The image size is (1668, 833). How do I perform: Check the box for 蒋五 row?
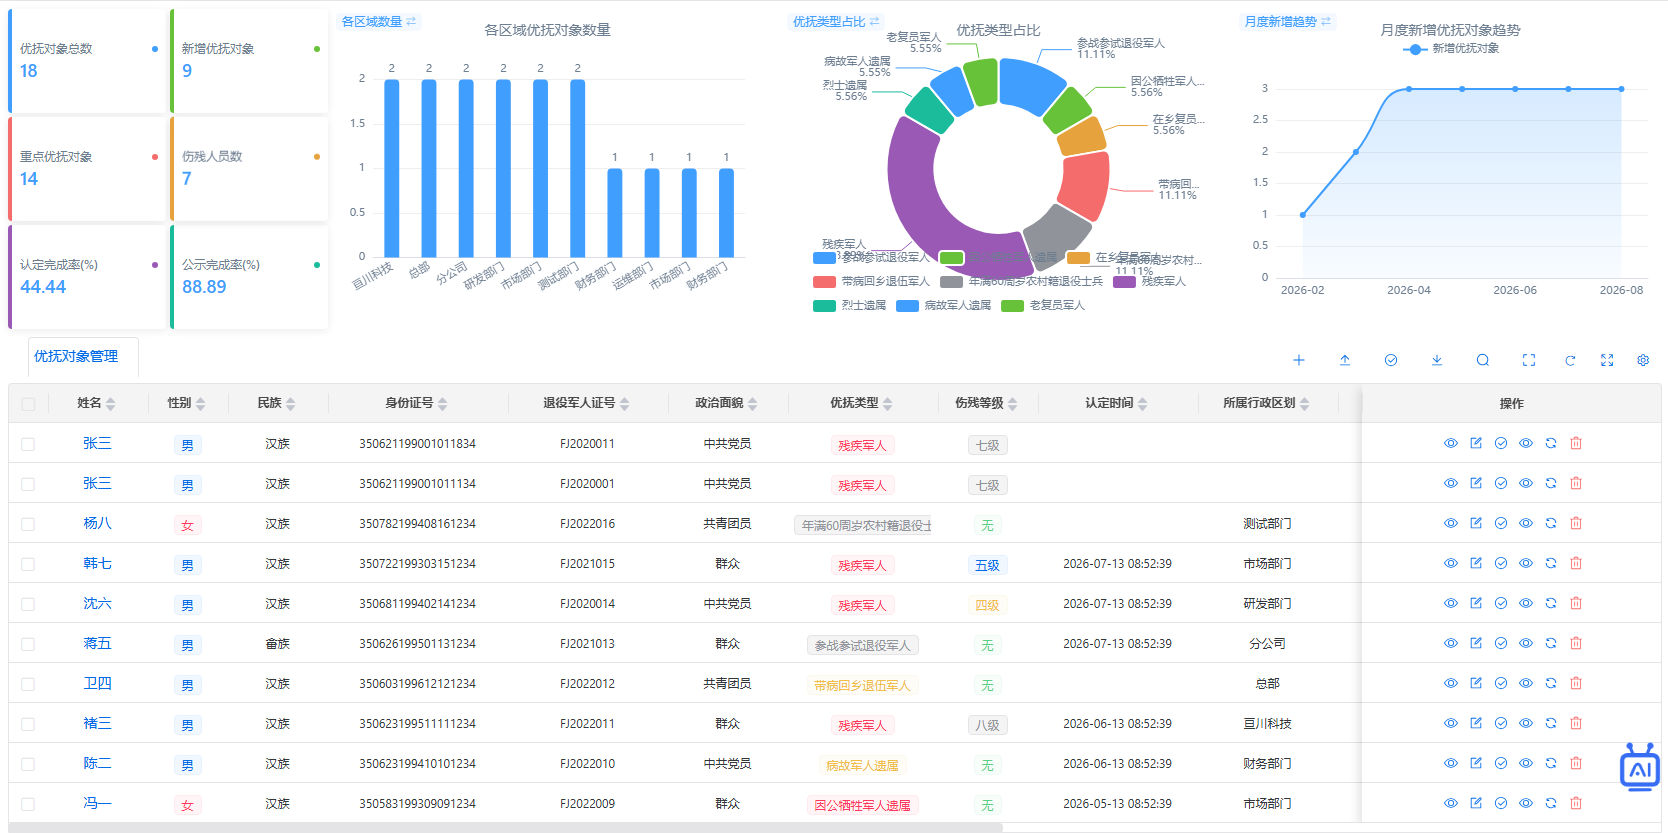pos(28,644)
